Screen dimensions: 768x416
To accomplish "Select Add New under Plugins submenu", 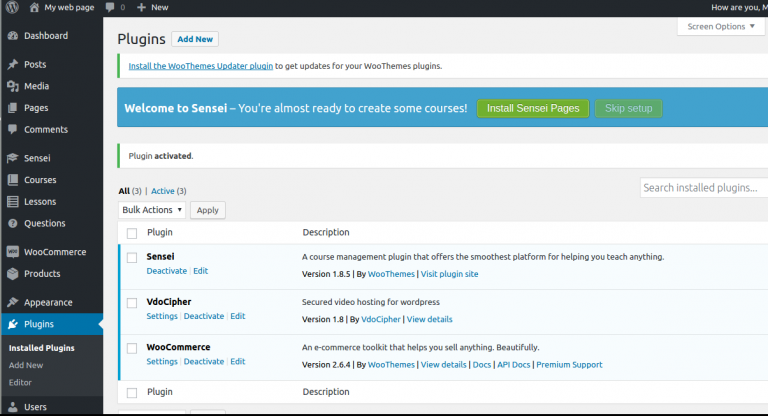I will [x=26, y=365].
